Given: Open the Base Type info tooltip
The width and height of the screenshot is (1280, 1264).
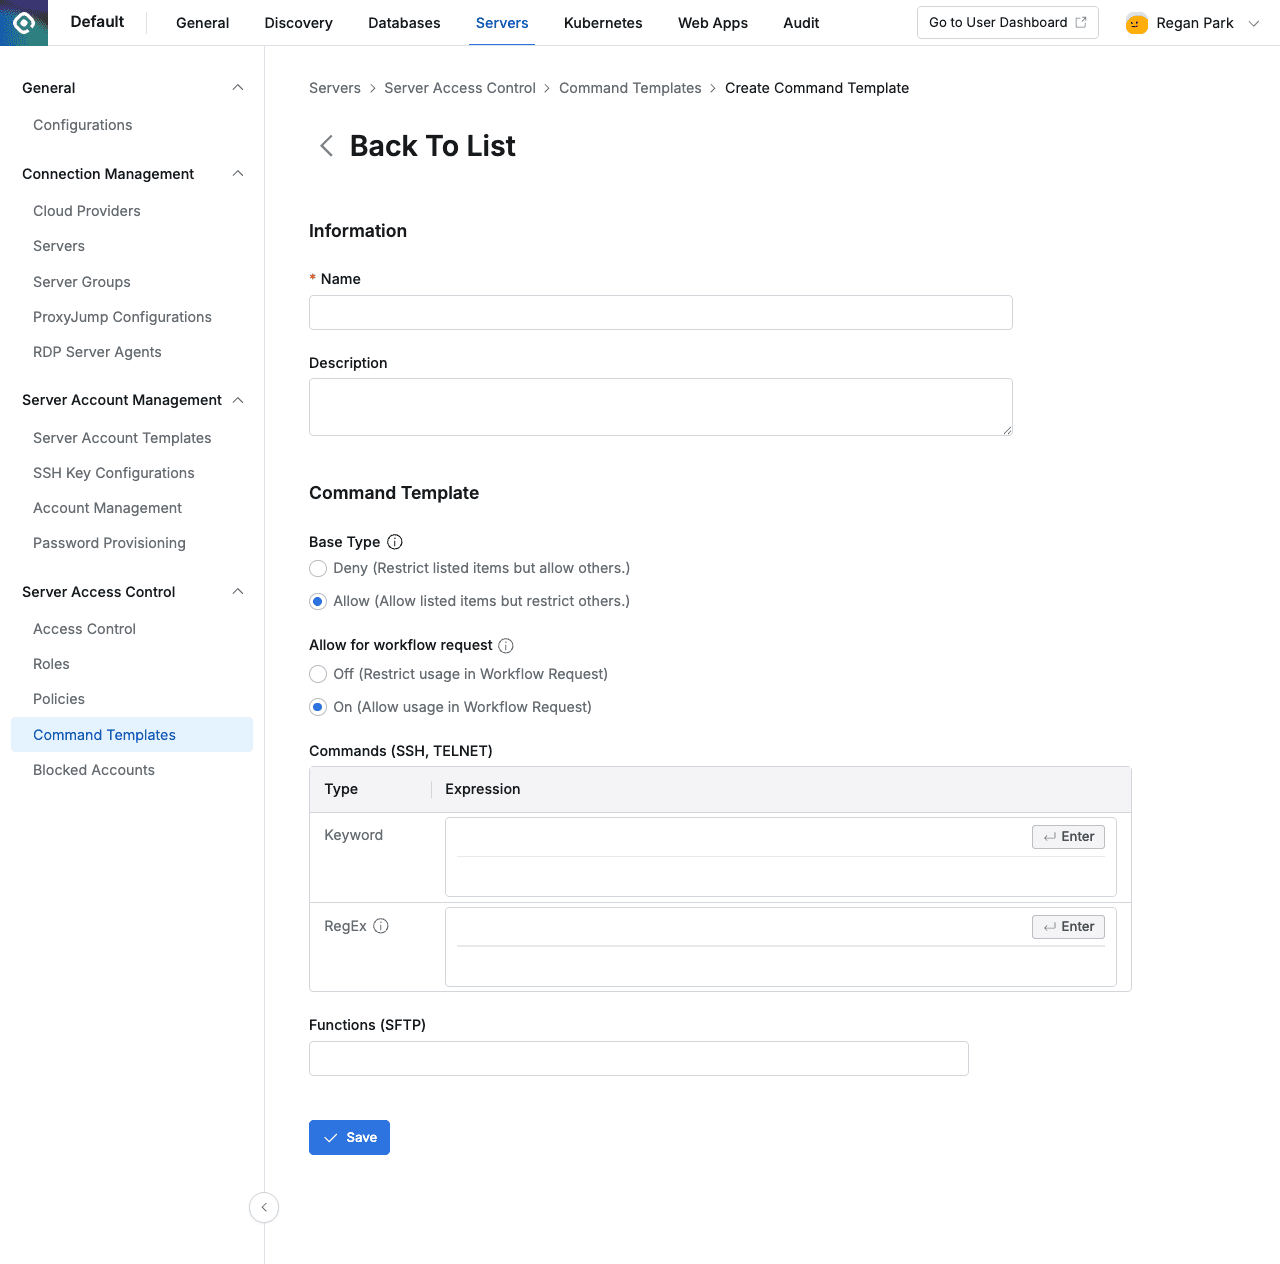Looking at the screenshot, I should (x=395, y=541).
